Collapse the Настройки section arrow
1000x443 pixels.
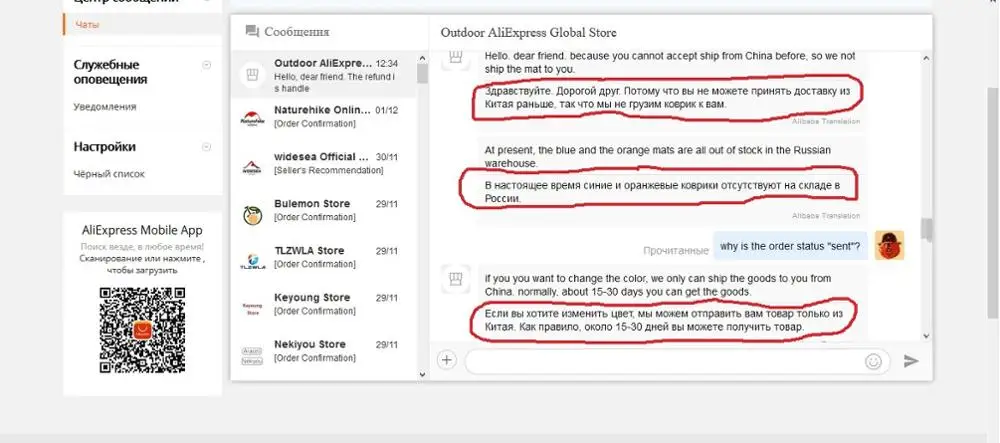click(206, 147)
